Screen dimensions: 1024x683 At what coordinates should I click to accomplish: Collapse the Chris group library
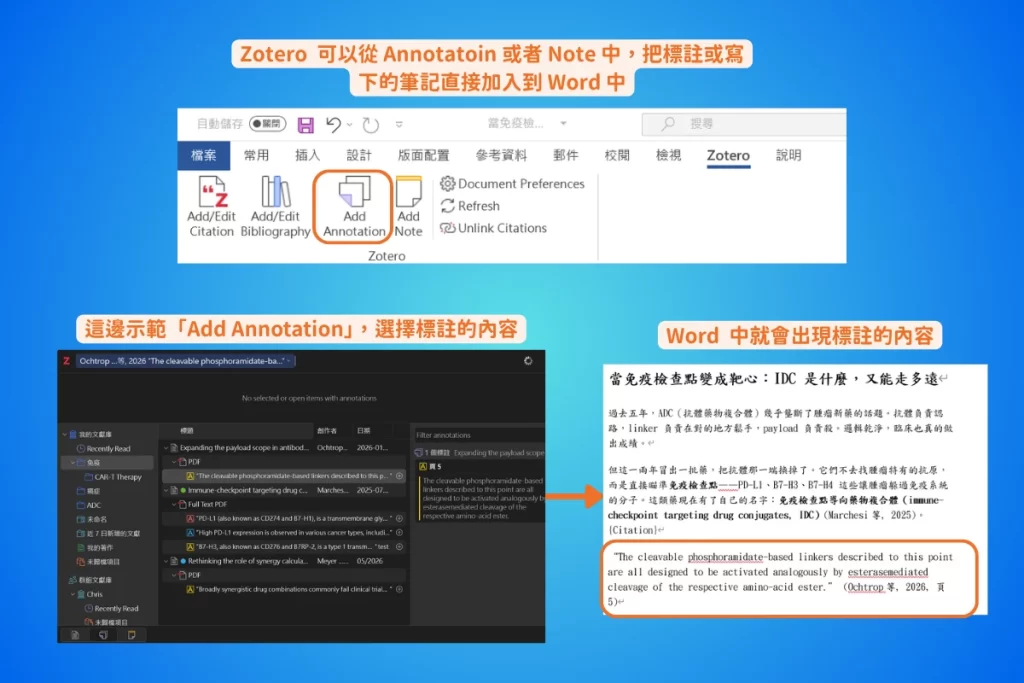point(73,594)
